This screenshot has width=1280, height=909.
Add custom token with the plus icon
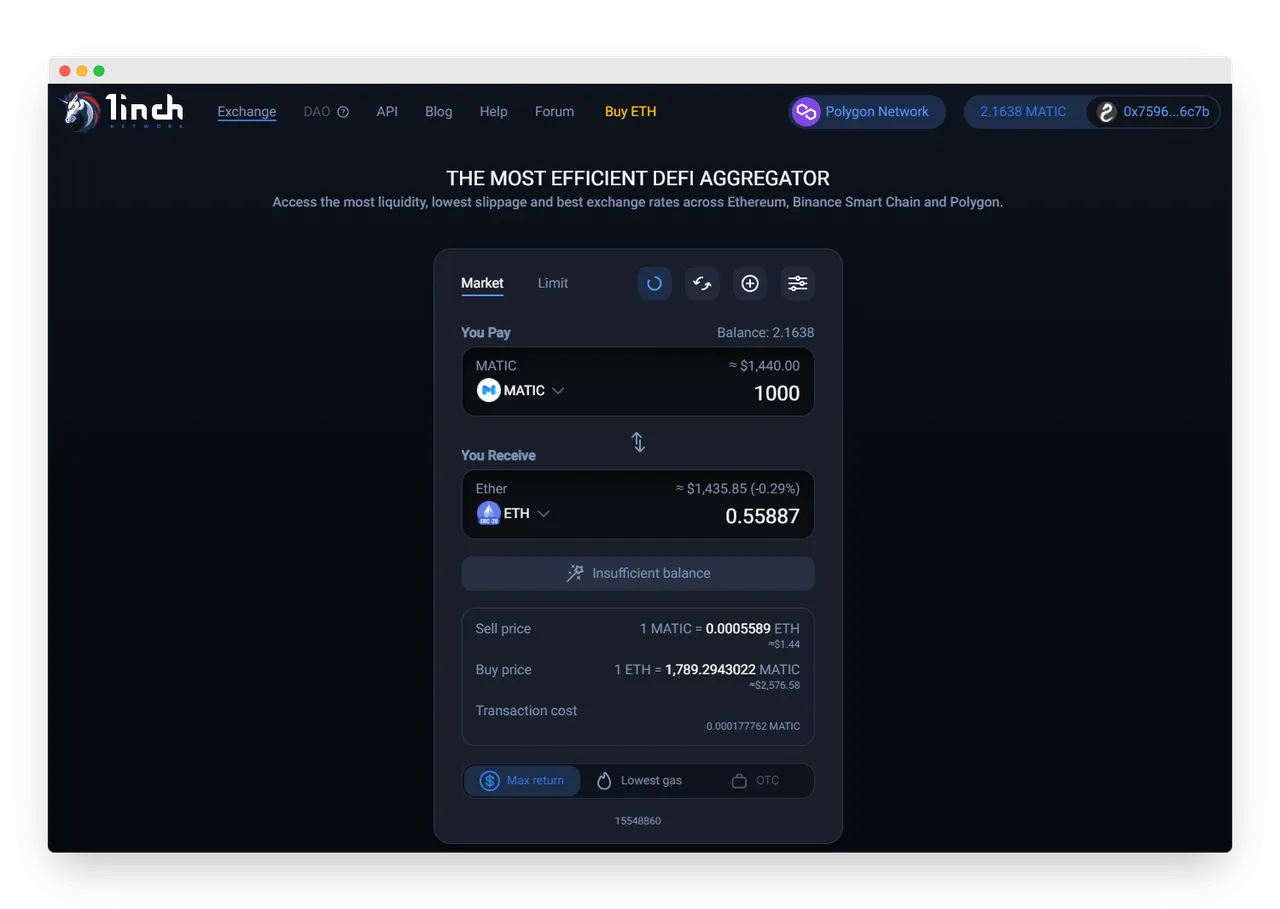tap(750, 283)
